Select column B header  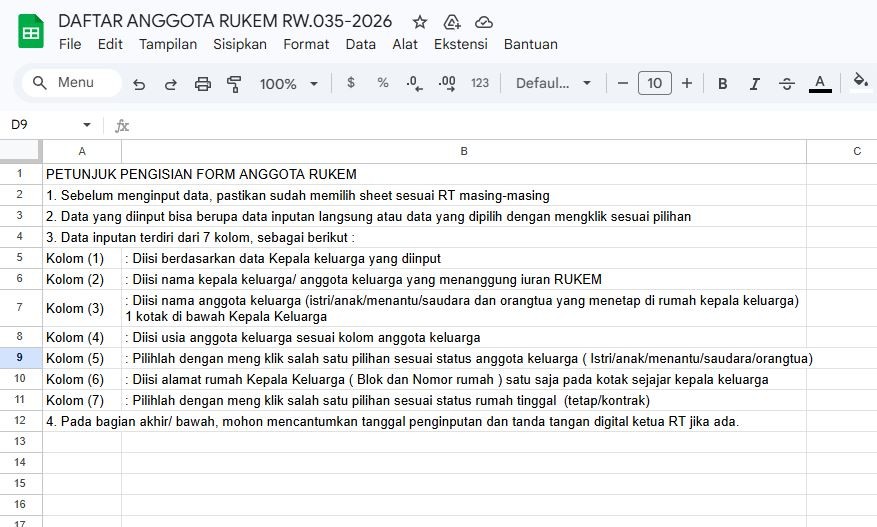464,152
